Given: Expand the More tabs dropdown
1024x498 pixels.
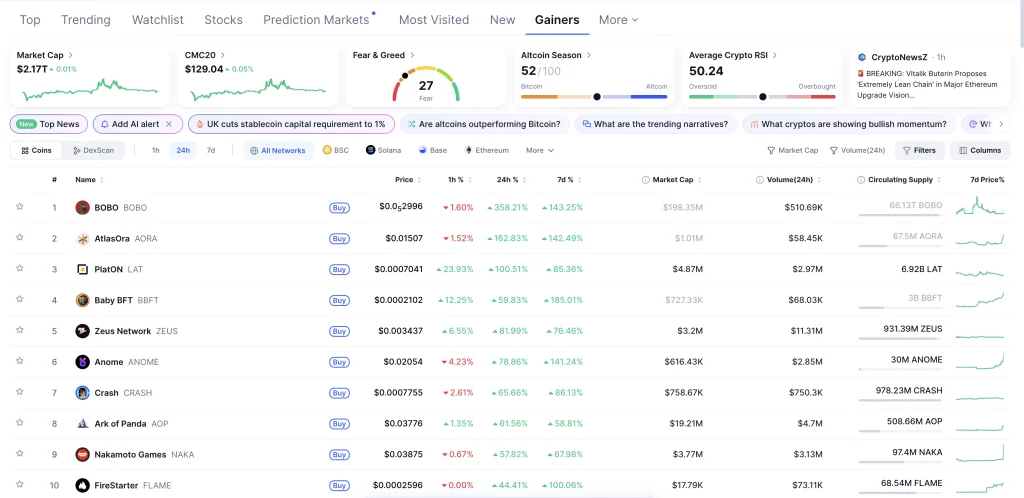Looking at the screenshot, I should [618, 20].
